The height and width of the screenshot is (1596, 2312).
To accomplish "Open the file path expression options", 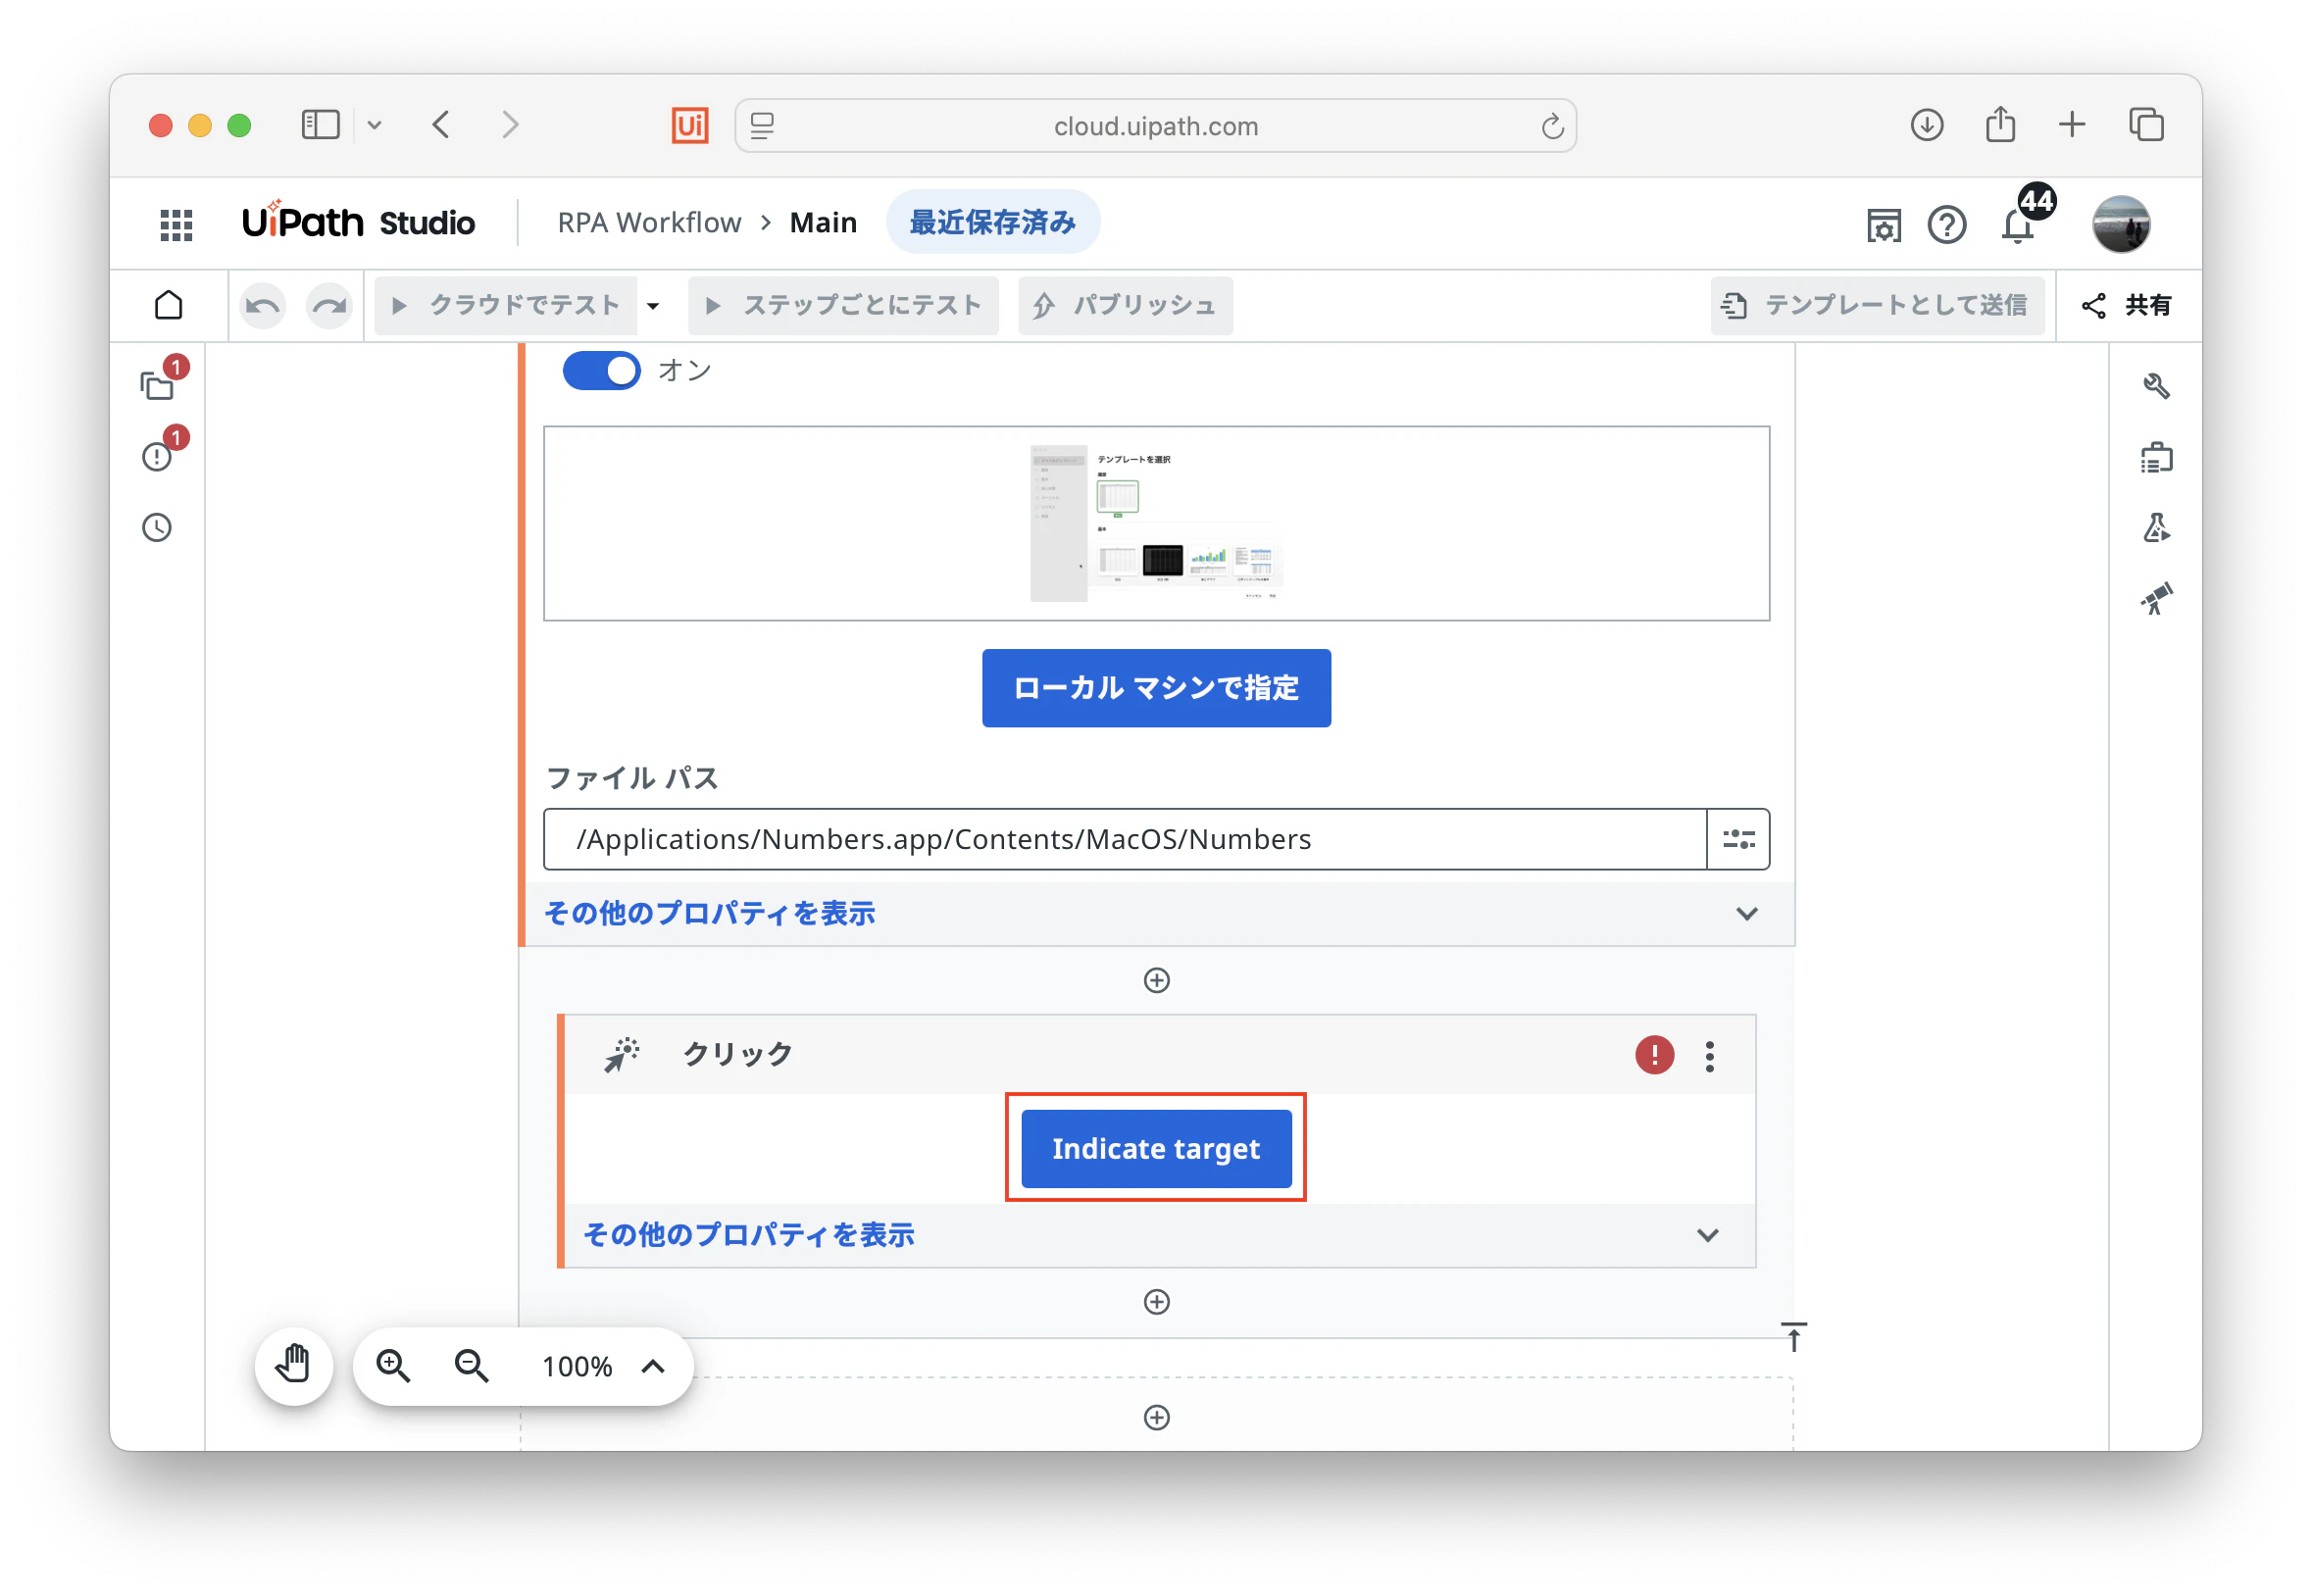I will [1738, 839].
